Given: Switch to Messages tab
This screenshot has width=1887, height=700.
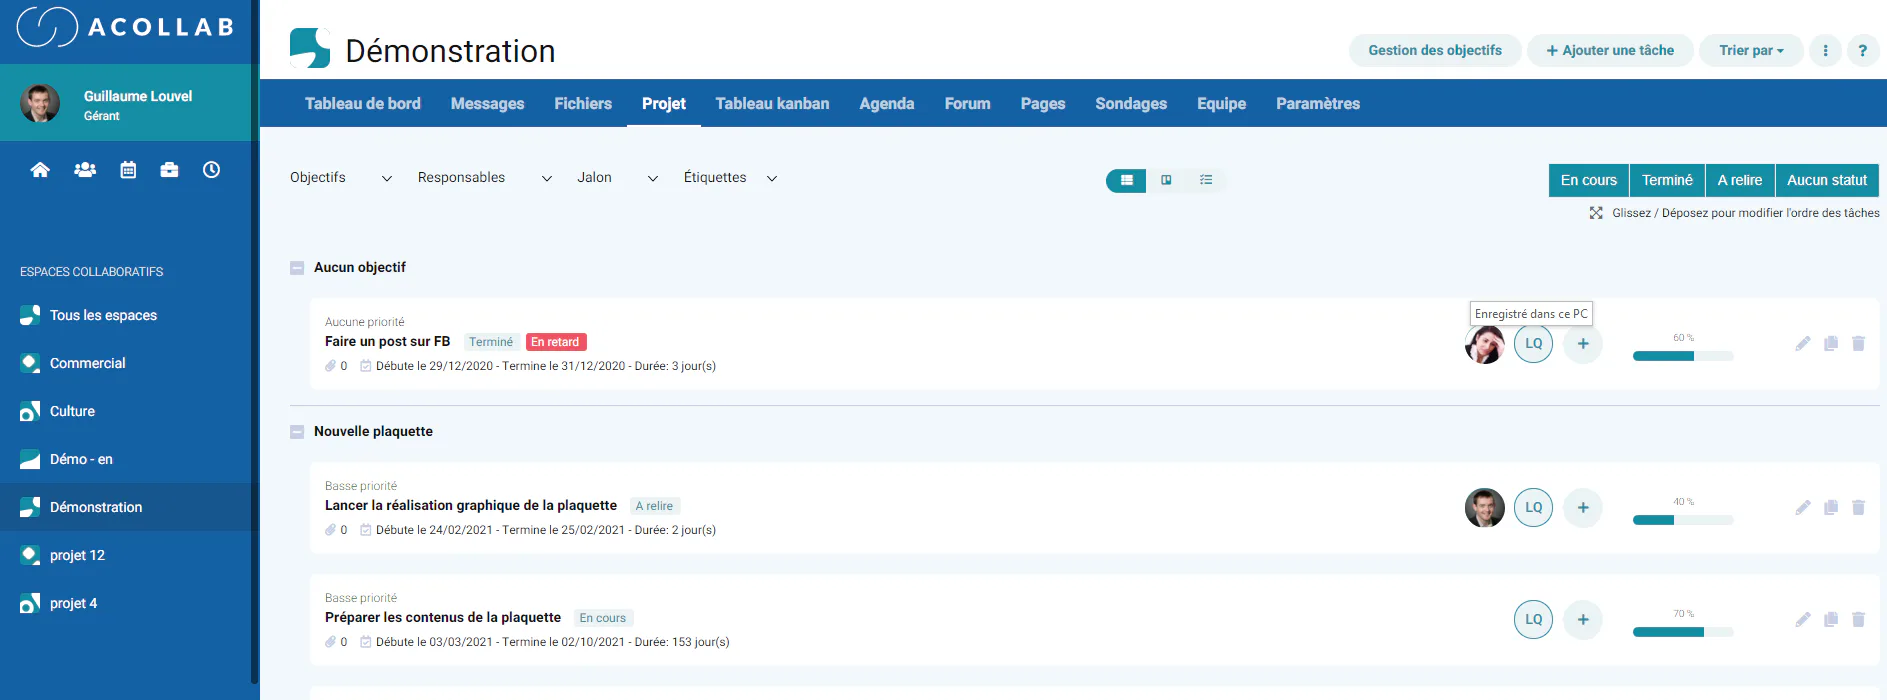Looking at the screenshot, I should (487, 103).
